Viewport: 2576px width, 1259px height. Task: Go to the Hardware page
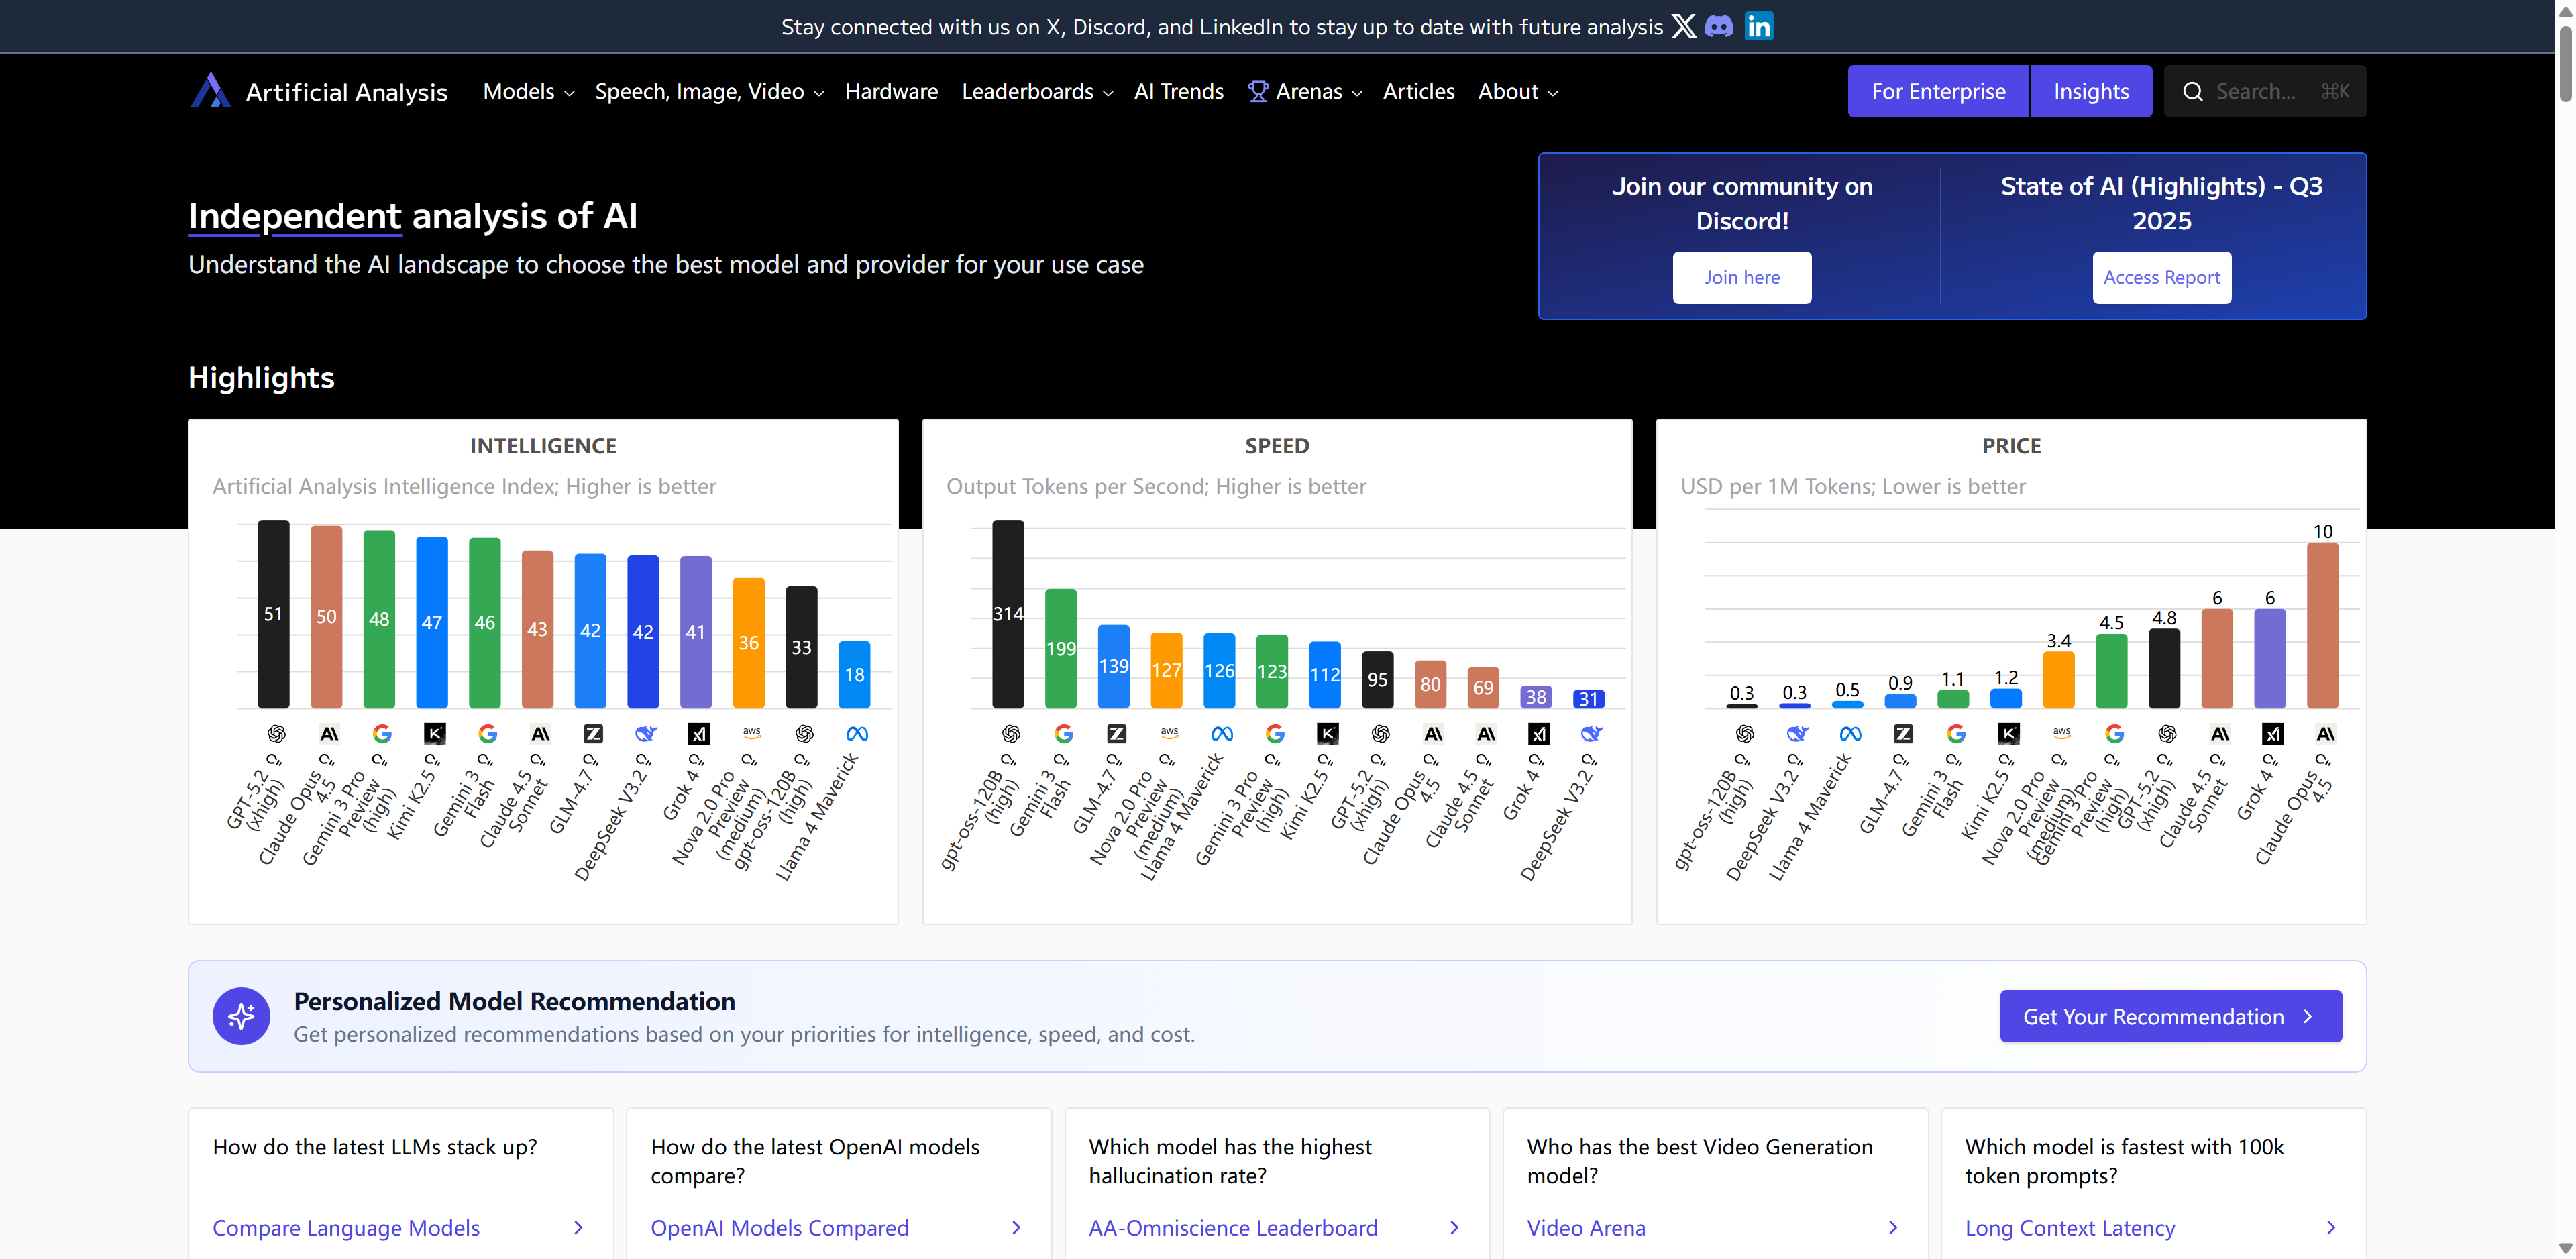coord(891,91)
